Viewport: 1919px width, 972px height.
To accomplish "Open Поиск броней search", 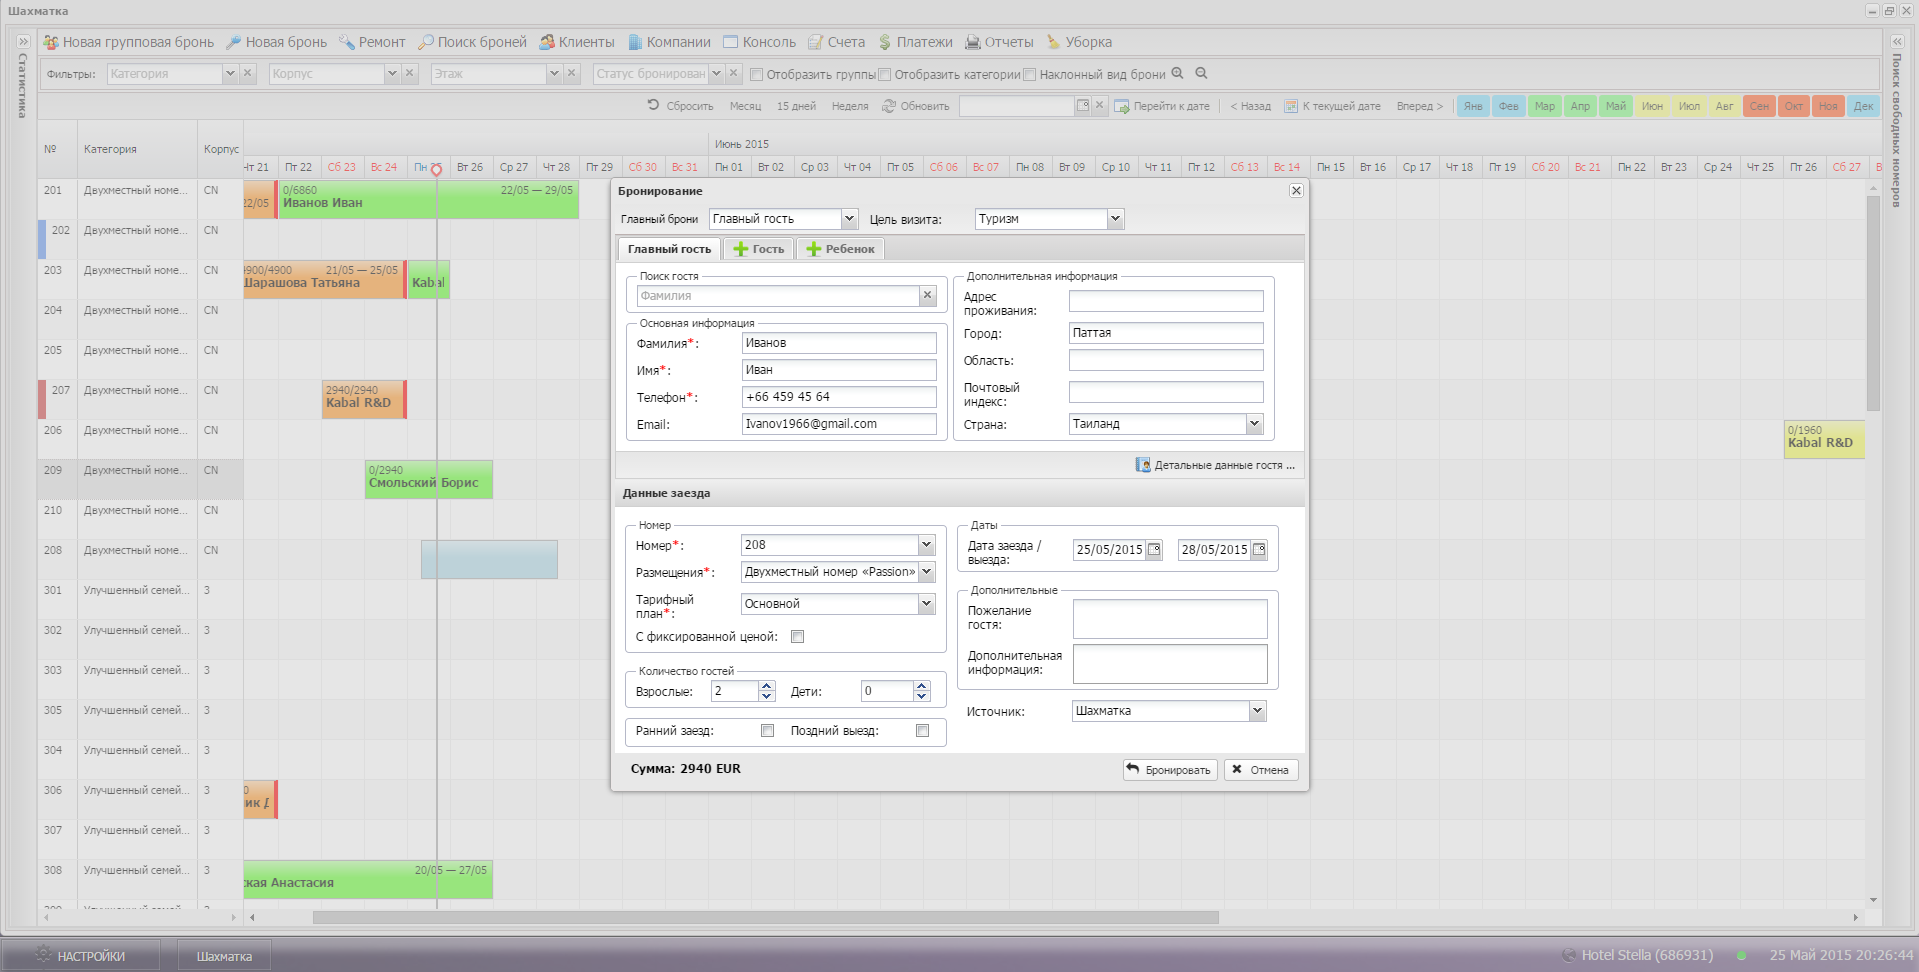I will pyautogui.click(x=472, y=42).
